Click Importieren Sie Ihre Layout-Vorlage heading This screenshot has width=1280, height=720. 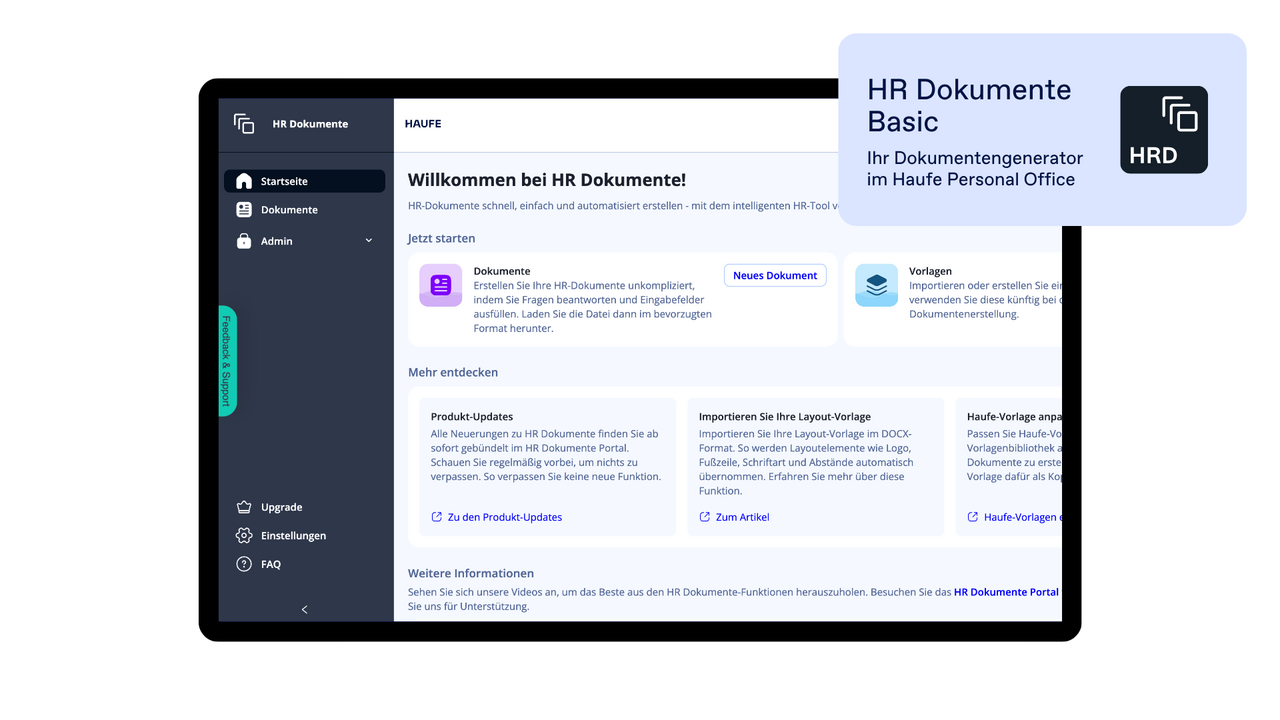point(785,416)
